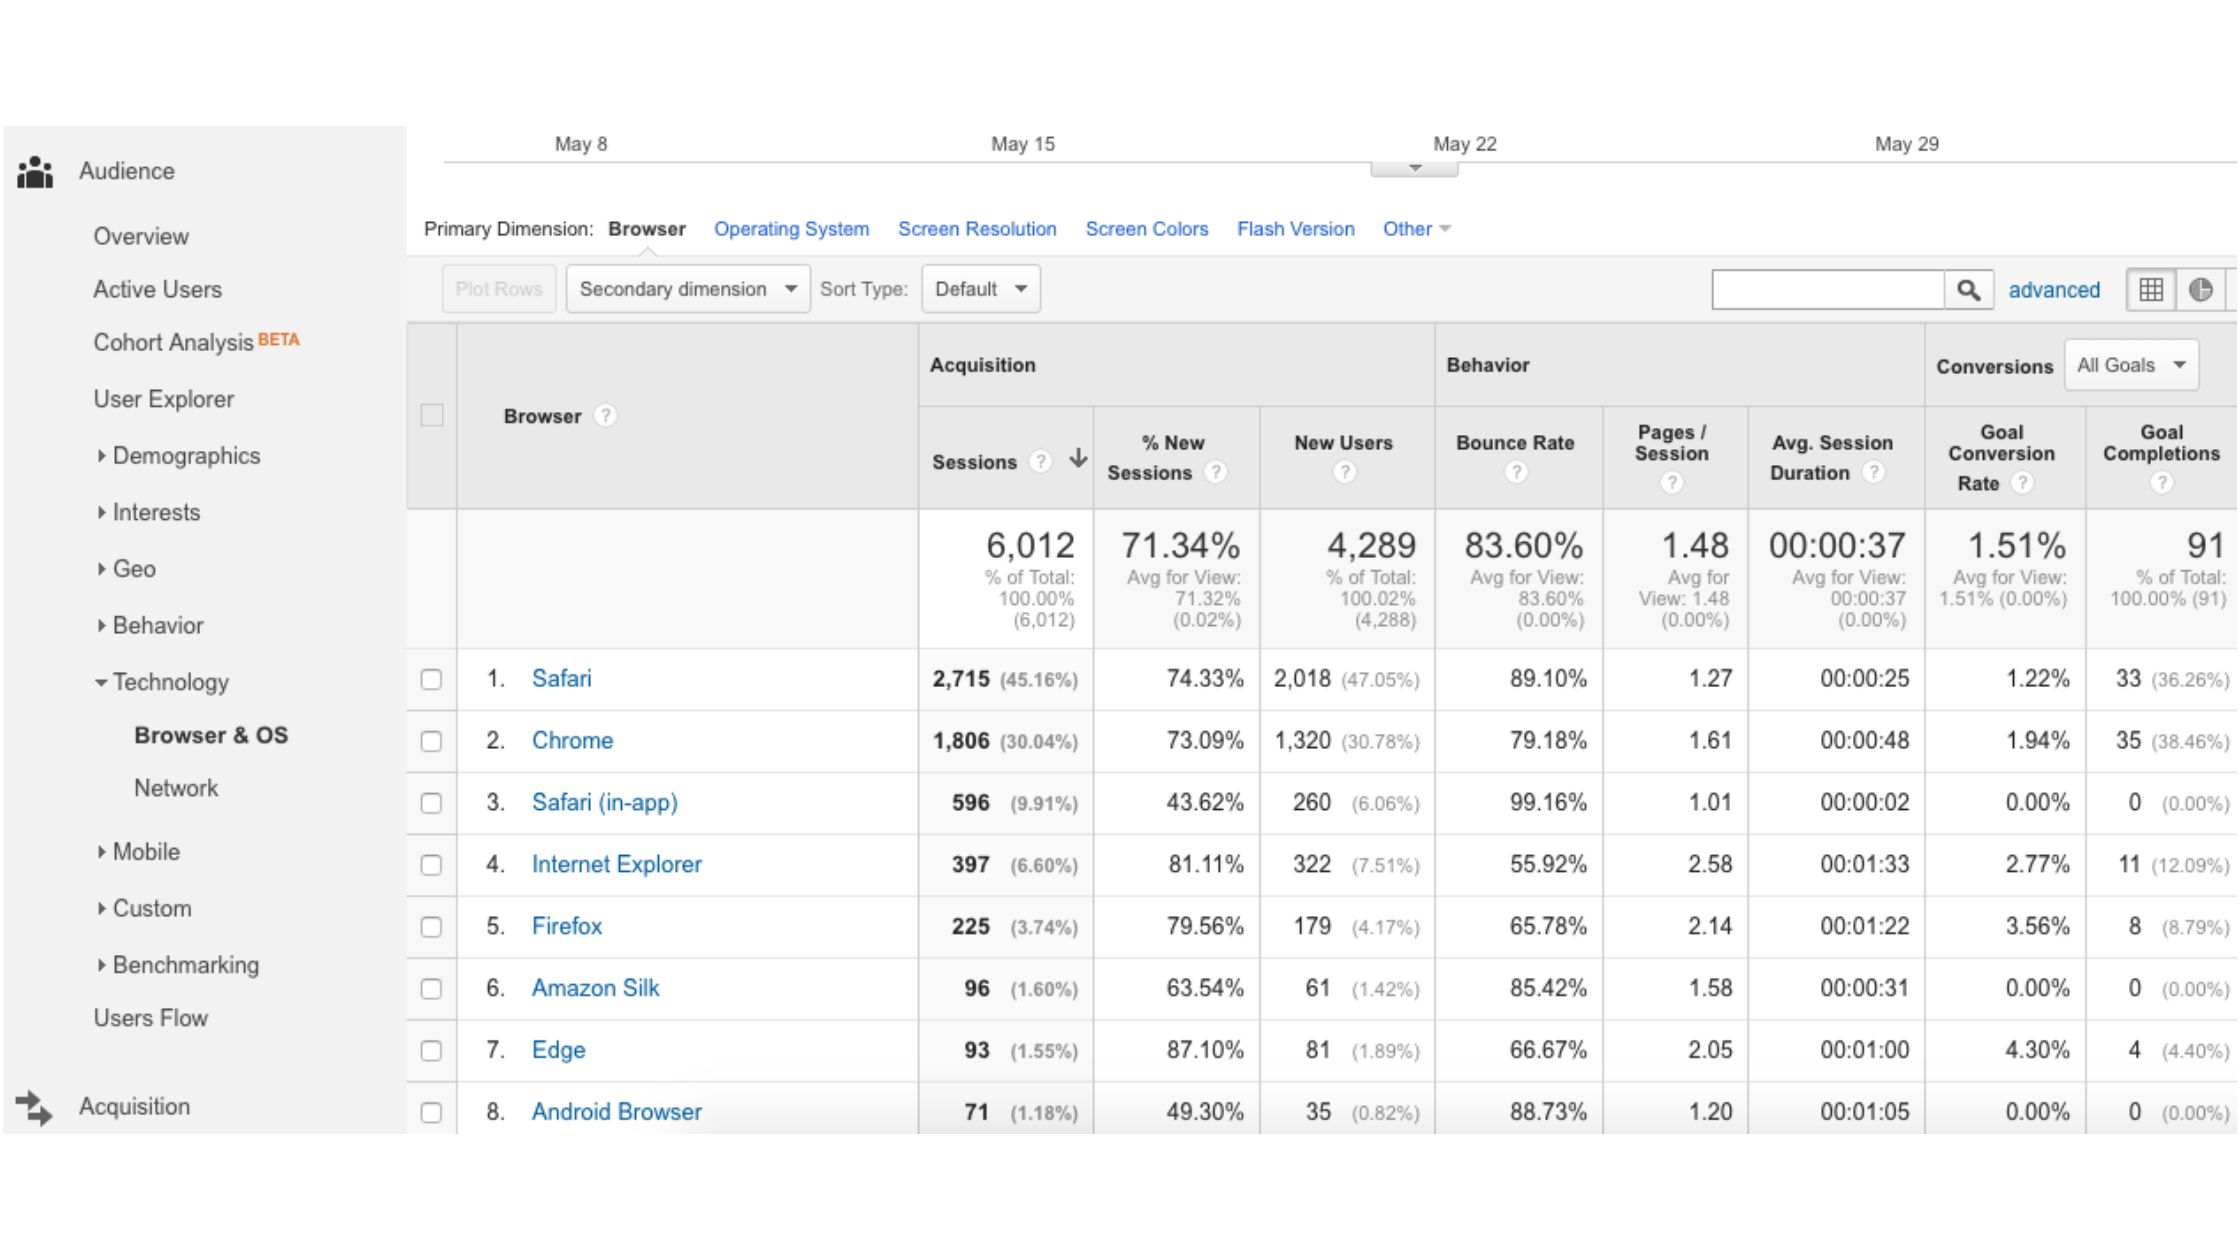Image resolution: width=2240 pixels, height=1260 pixels.
Task: Click help icon under New Users
Action: [x=1344, y=472]
